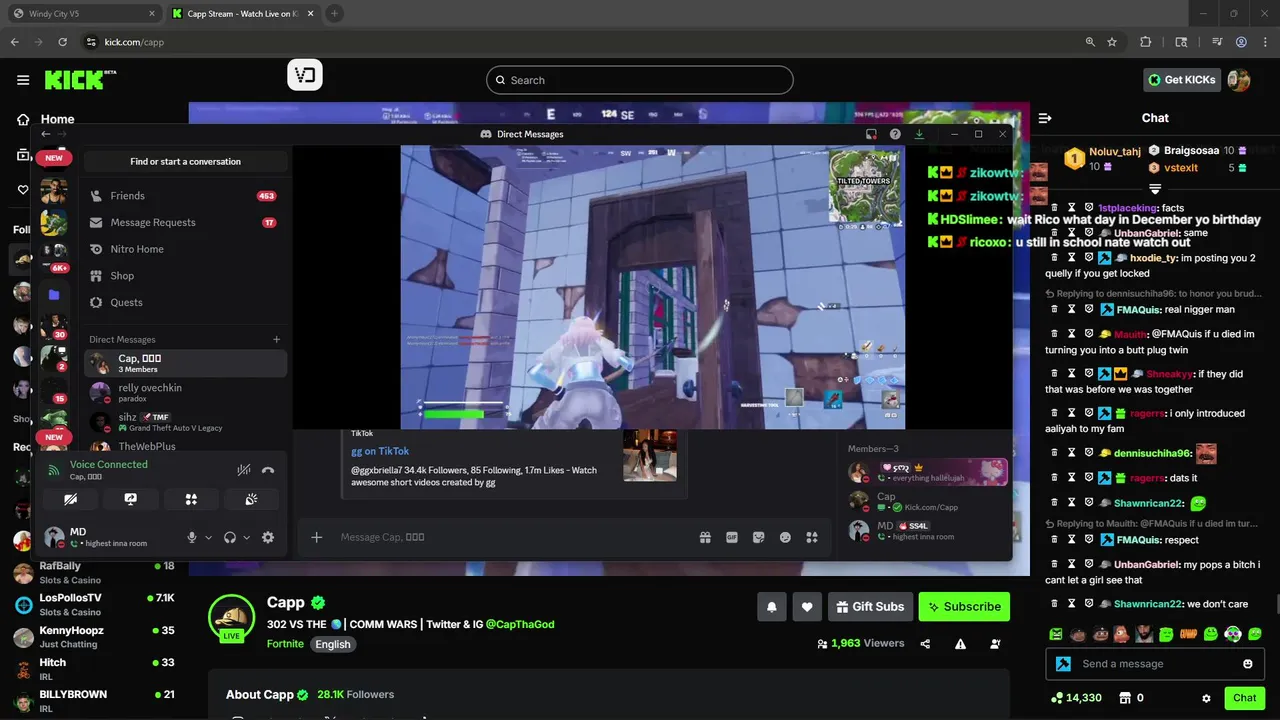Deafen with the Discord headphones icon
This screenshot has height=720, width=1280.
230,537
